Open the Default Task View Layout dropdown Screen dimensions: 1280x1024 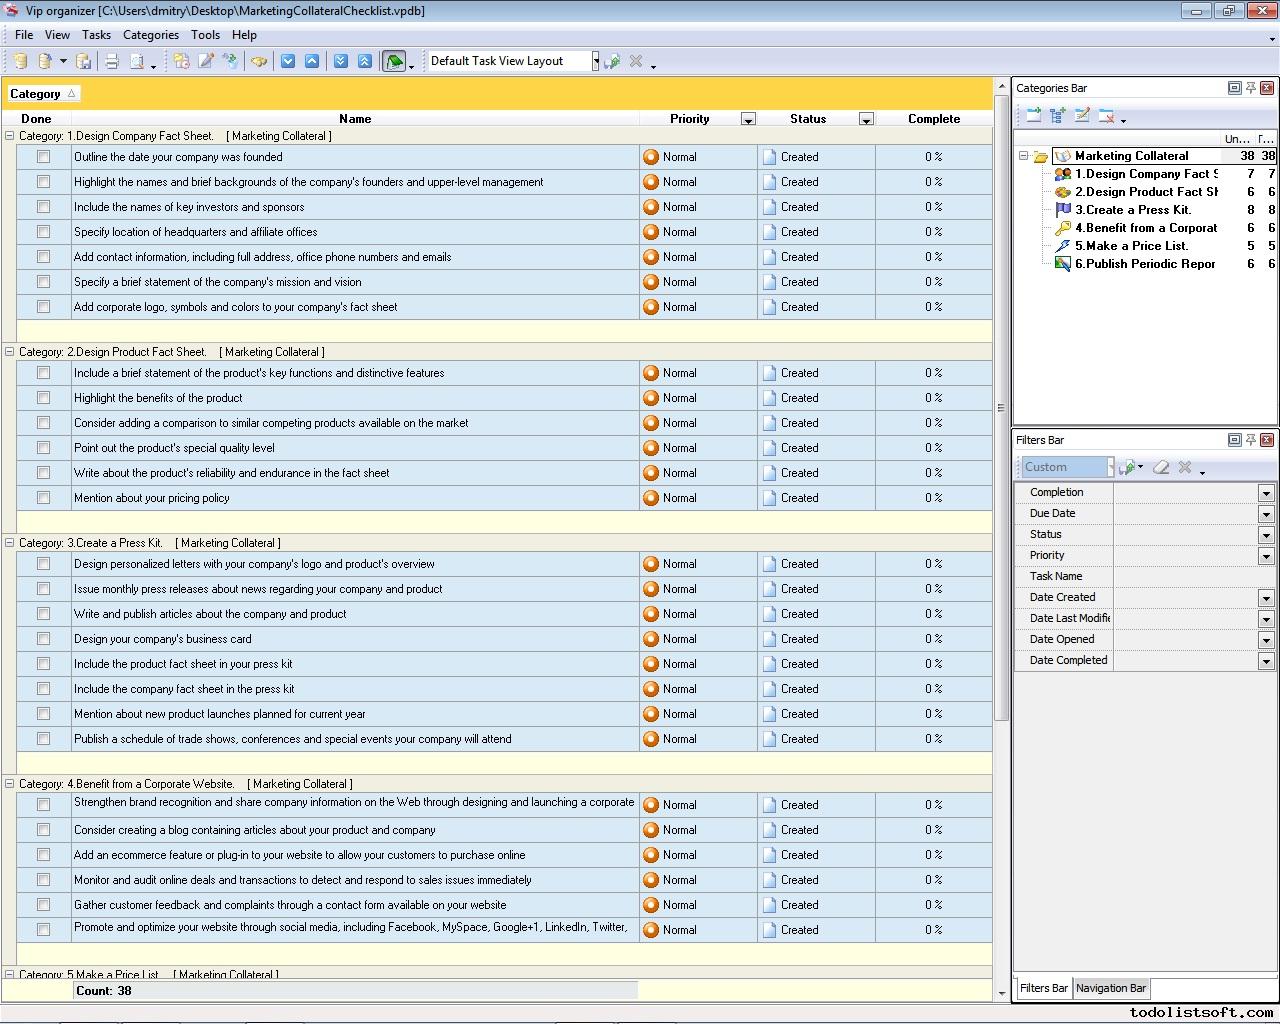click(x=595, y=61)
